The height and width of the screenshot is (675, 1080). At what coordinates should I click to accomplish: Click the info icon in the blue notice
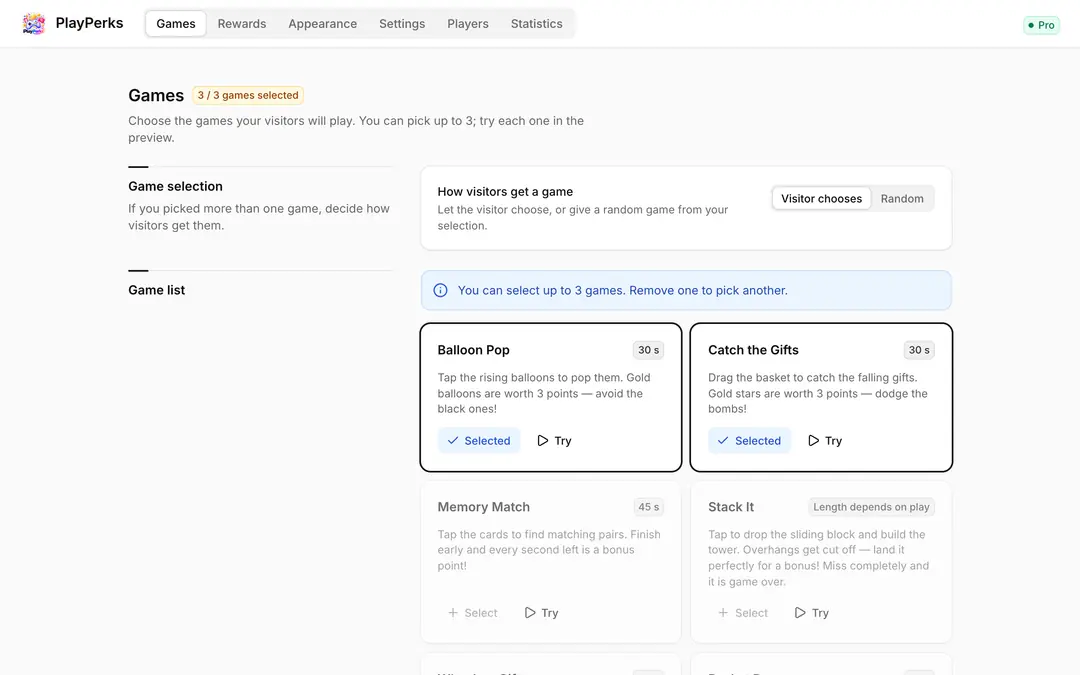coord(440,291)
